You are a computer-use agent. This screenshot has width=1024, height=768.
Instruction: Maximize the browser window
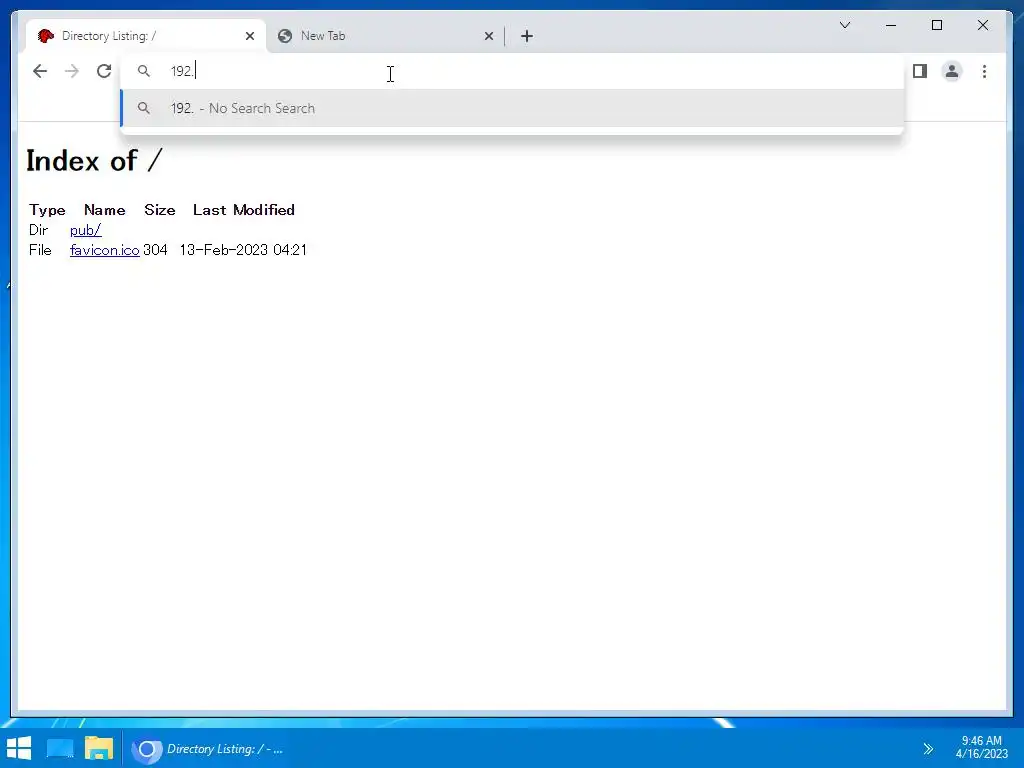pyautogui.click(x=937, y=25)
